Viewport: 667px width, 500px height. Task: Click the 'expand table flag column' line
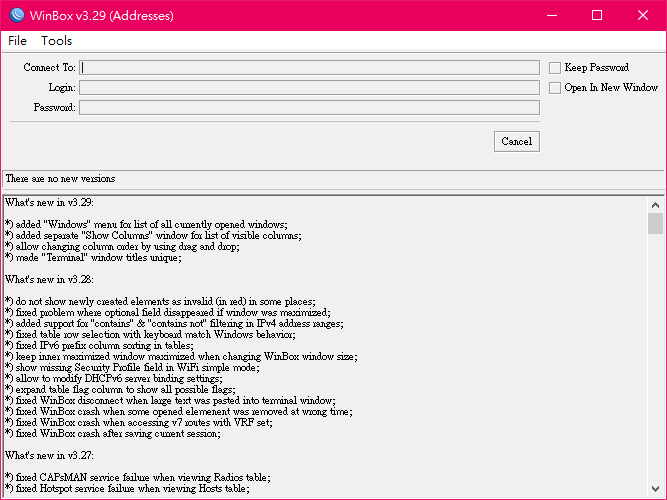120,390
